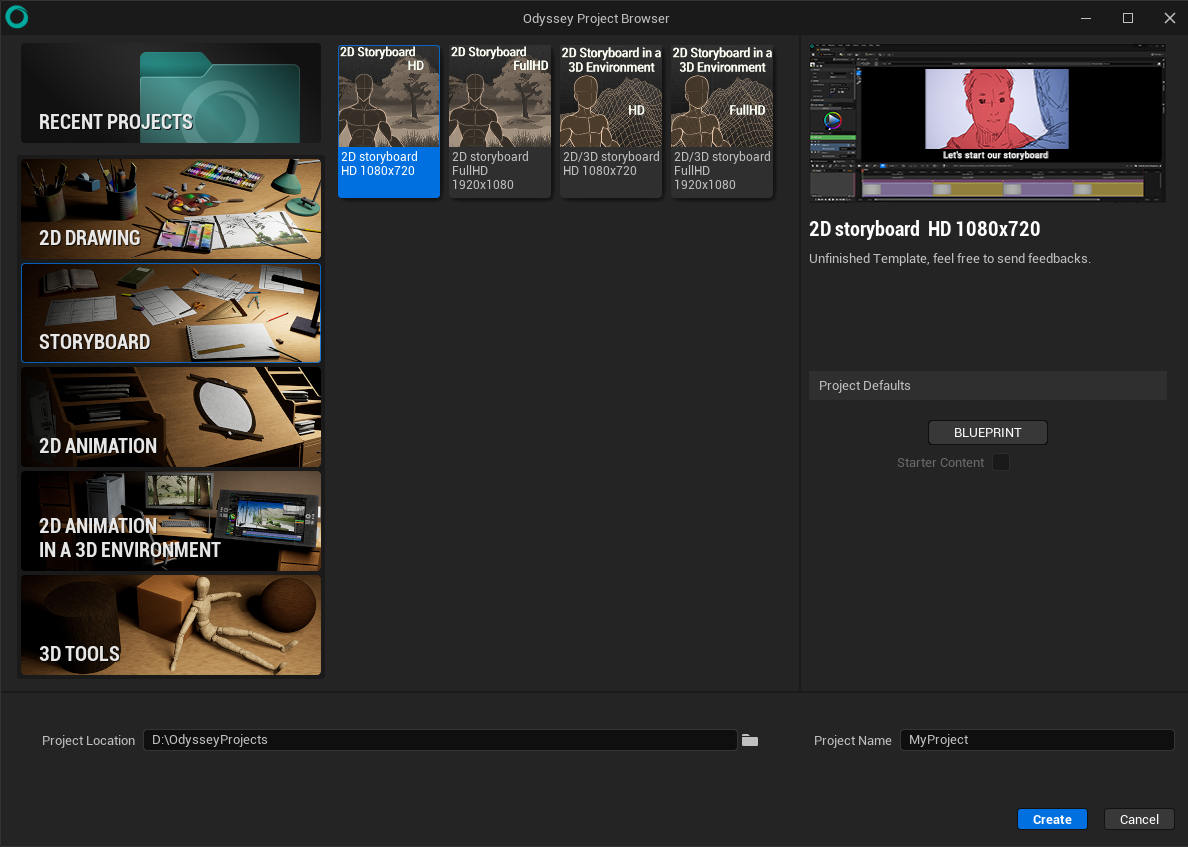Viewport: 1188px width, 847px height.
Task: Browse for project location folder icon
Action: pos(750,740)
